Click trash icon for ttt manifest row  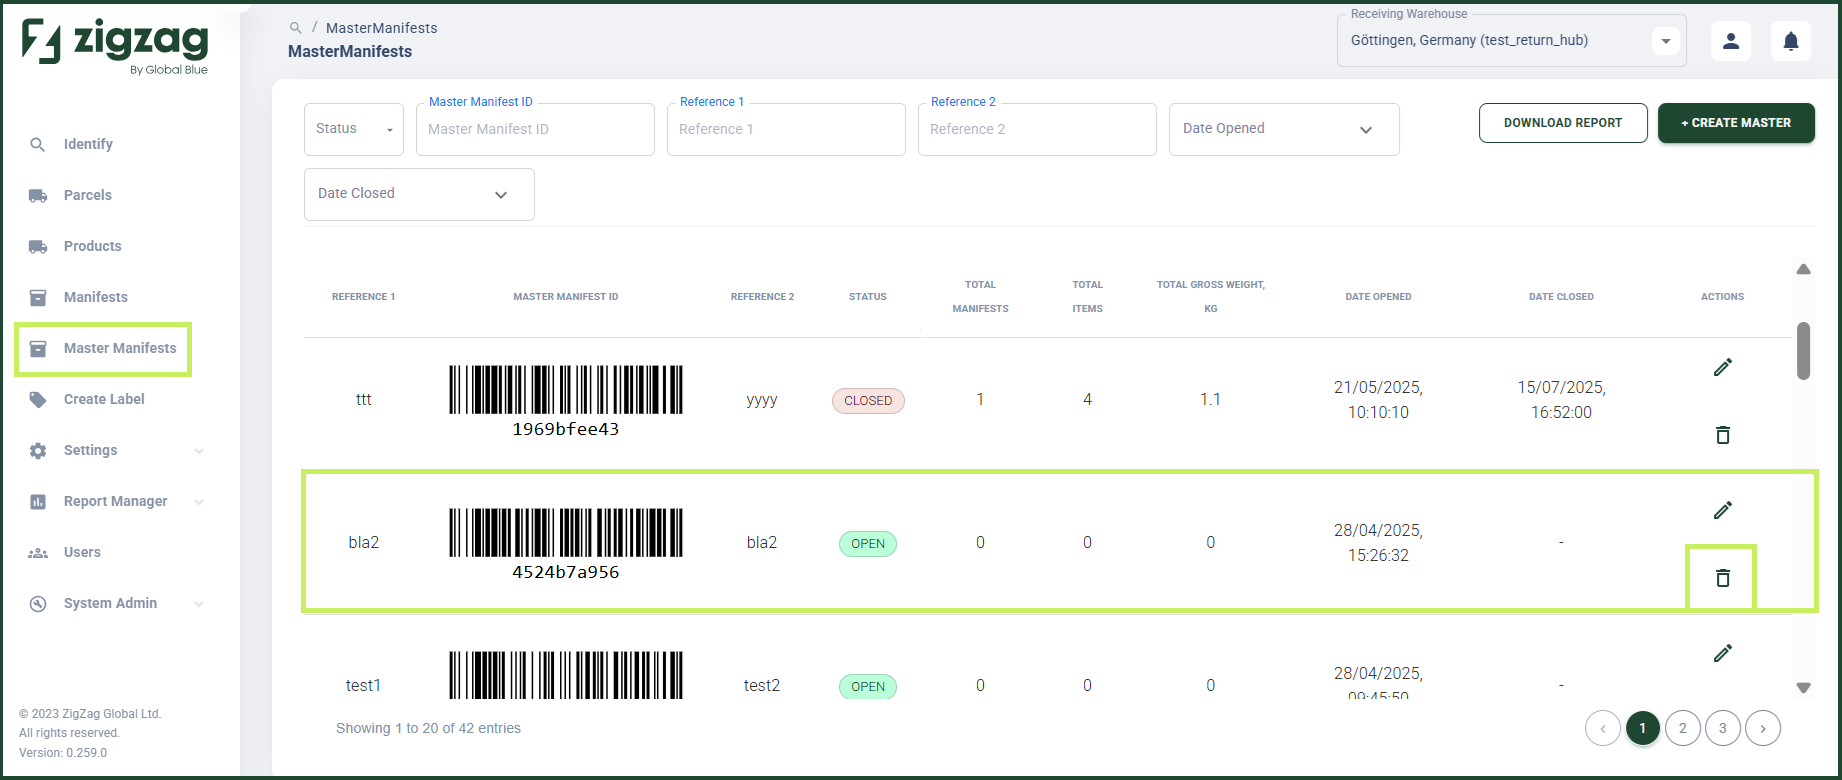(1722, 435)
